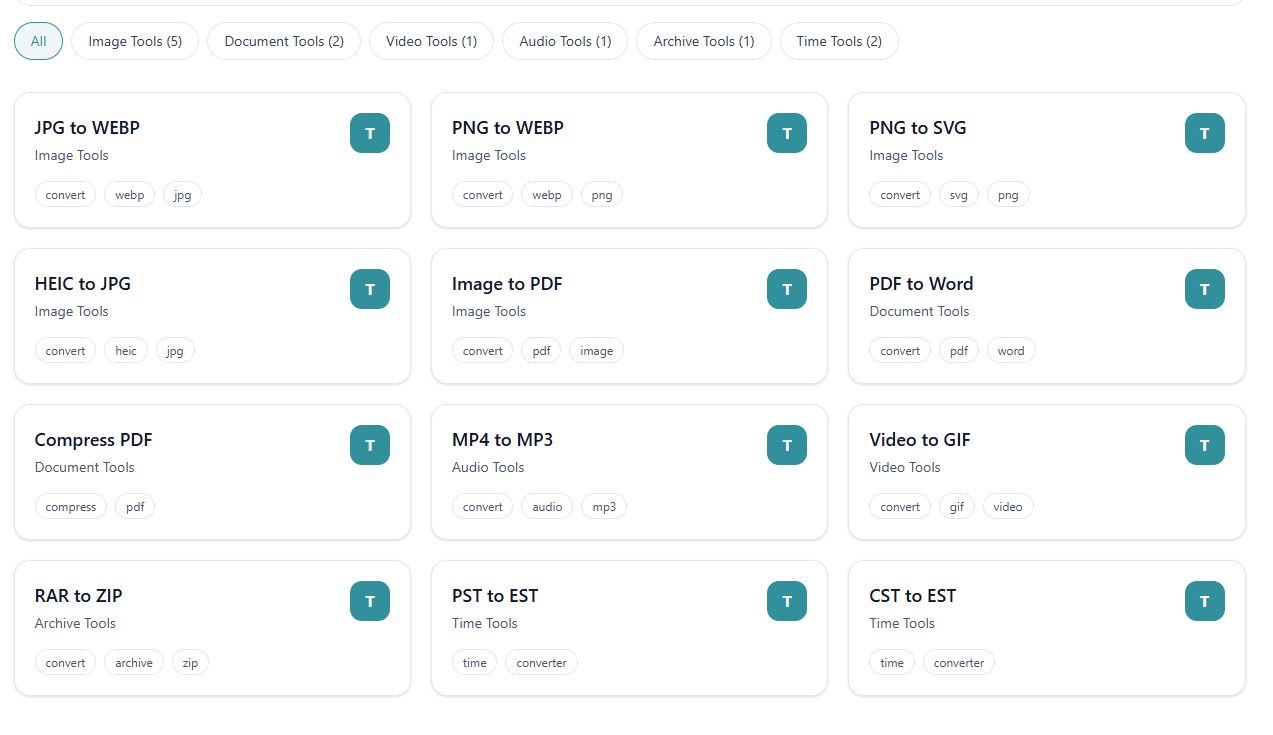
Task: Click the T icon on JPG to WEBP card
Action: click(369, 132)
